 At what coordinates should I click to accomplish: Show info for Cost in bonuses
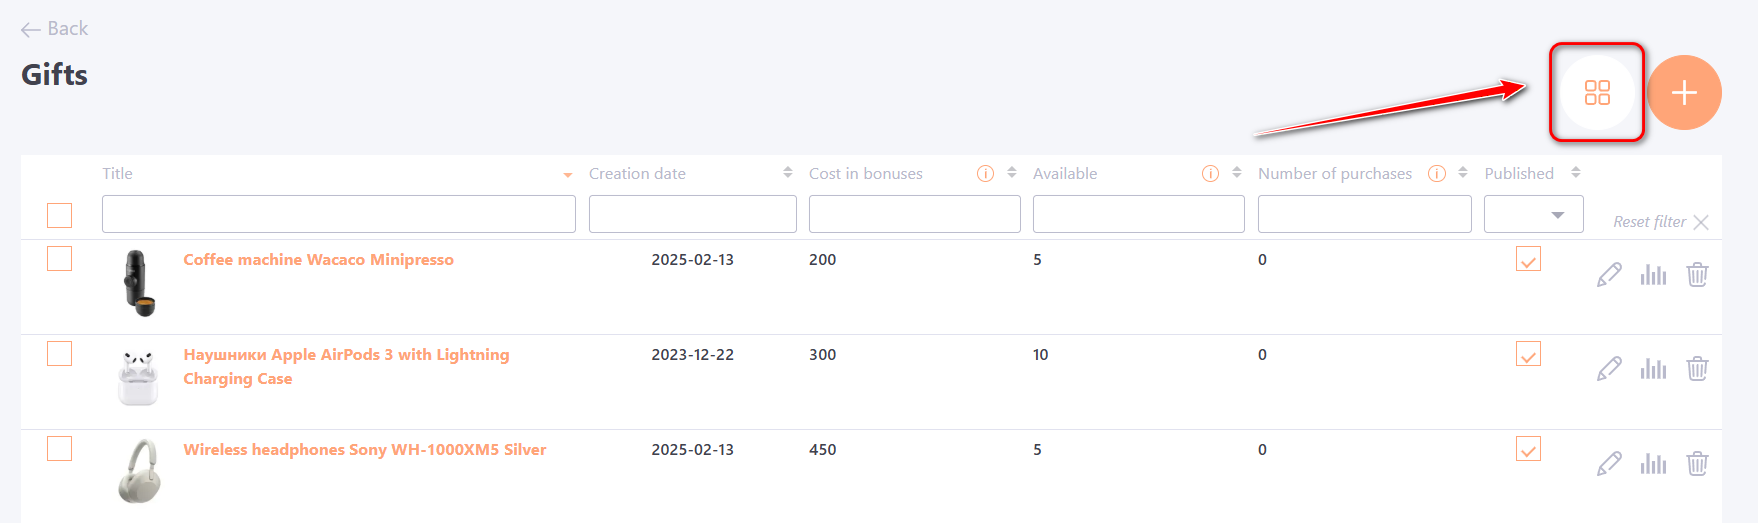pos(985,174)
